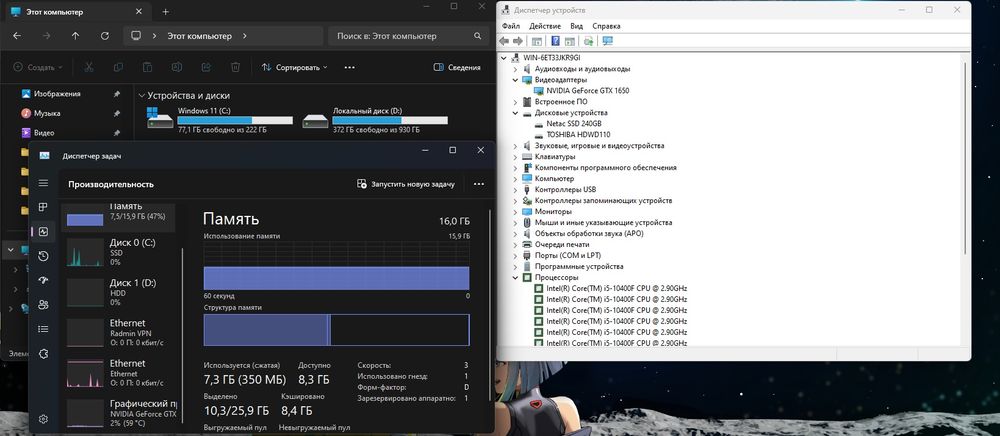
Task: Select Netac SSD 240GB device
Action: pyautogui.click(x=573, y=124)
